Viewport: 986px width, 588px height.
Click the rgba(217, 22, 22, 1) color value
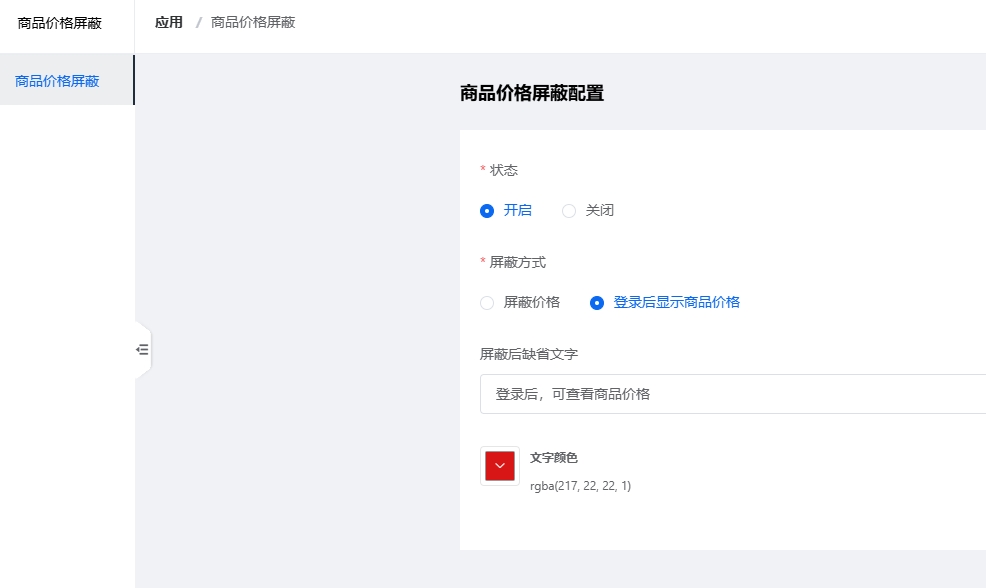click(x=580, y=485)
